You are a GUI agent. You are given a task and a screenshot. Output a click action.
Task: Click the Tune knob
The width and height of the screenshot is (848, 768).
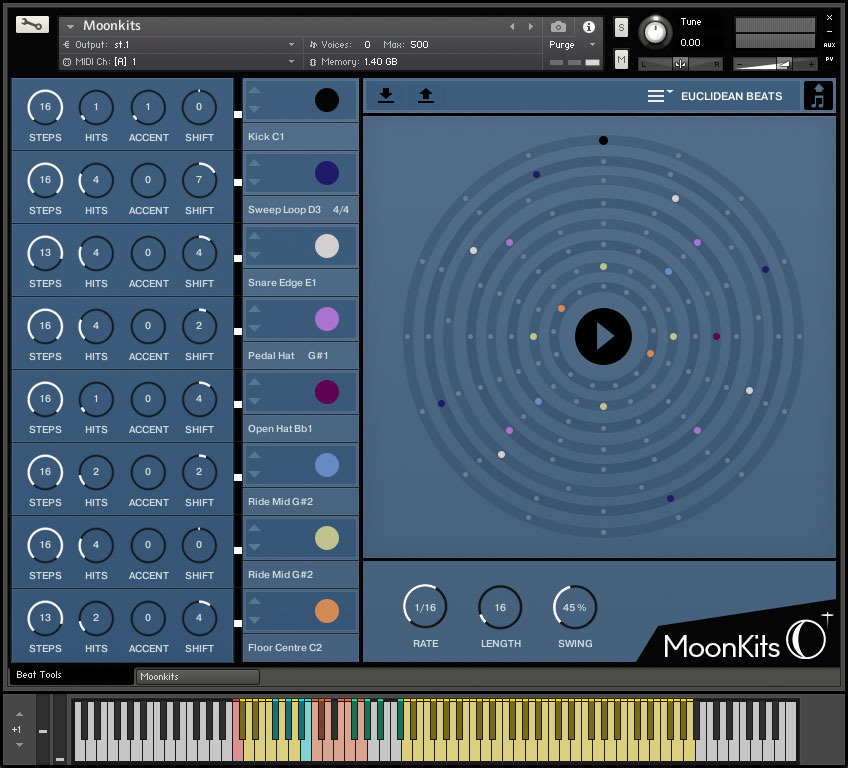(x=657, y=31)
